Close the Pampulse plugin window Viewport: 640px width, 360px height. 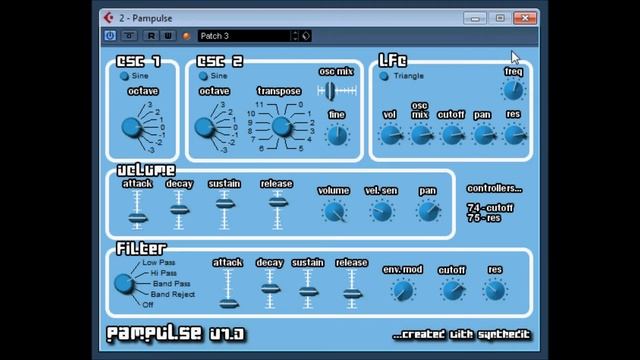tap(525, 18)
